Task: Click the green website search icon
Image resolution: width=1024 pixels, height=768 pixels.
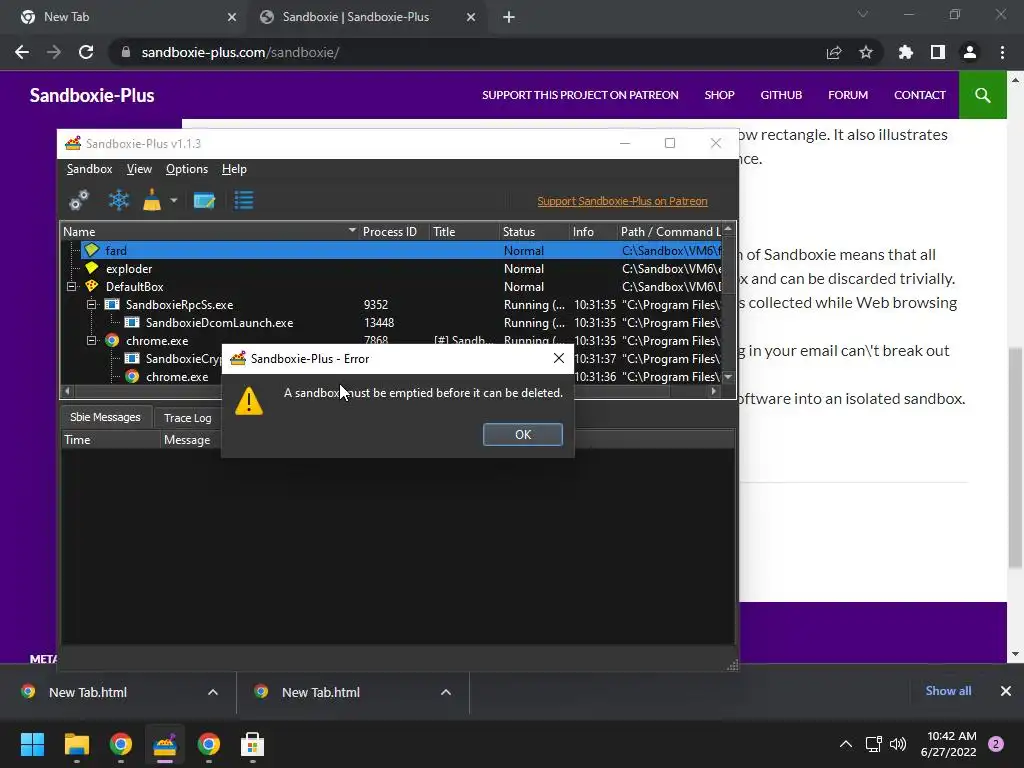Action: (x=982, y=95)
